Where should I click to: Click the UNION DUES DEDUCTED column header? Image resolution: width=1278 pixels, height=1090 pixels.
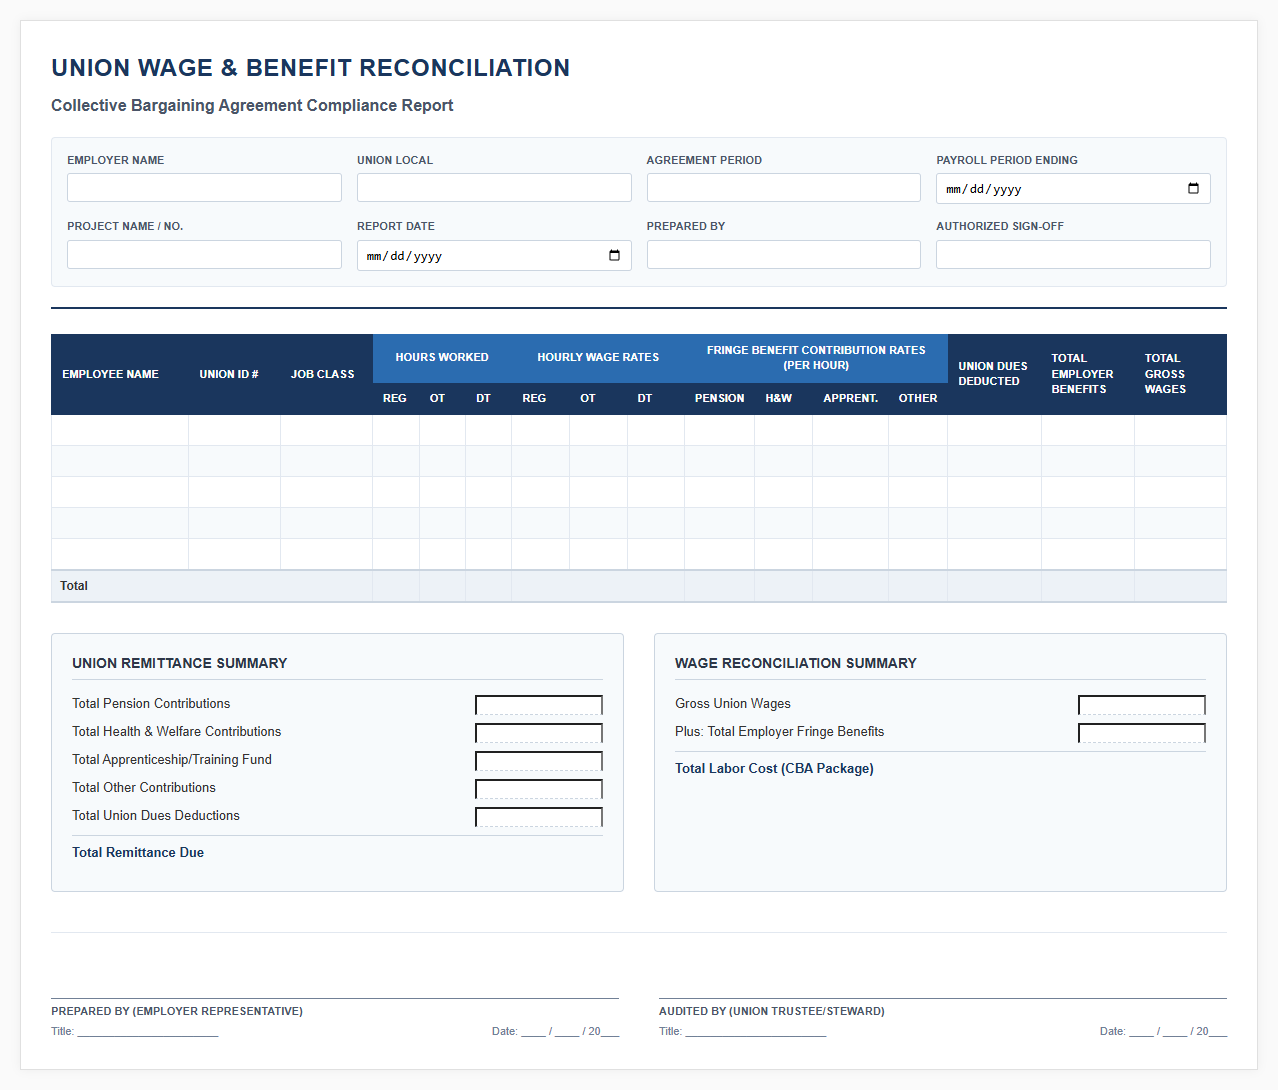coord(993,374)
